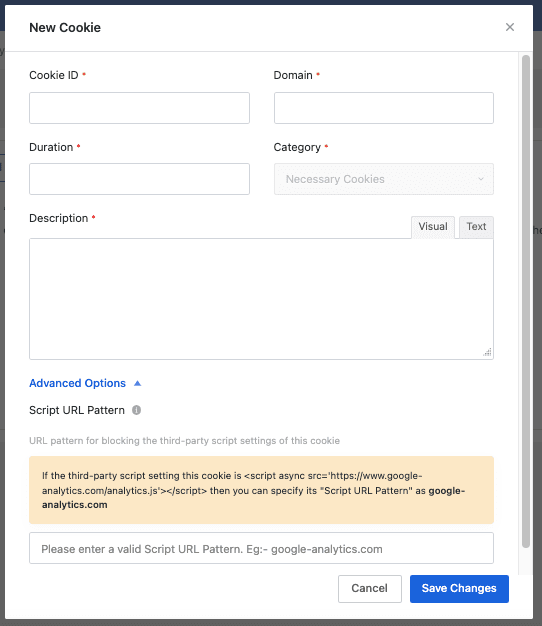Image resolution: width=542 pixels, height=626 pixels.
Task: Click the orange google-analytics example notice
Action: click(261, 490)
